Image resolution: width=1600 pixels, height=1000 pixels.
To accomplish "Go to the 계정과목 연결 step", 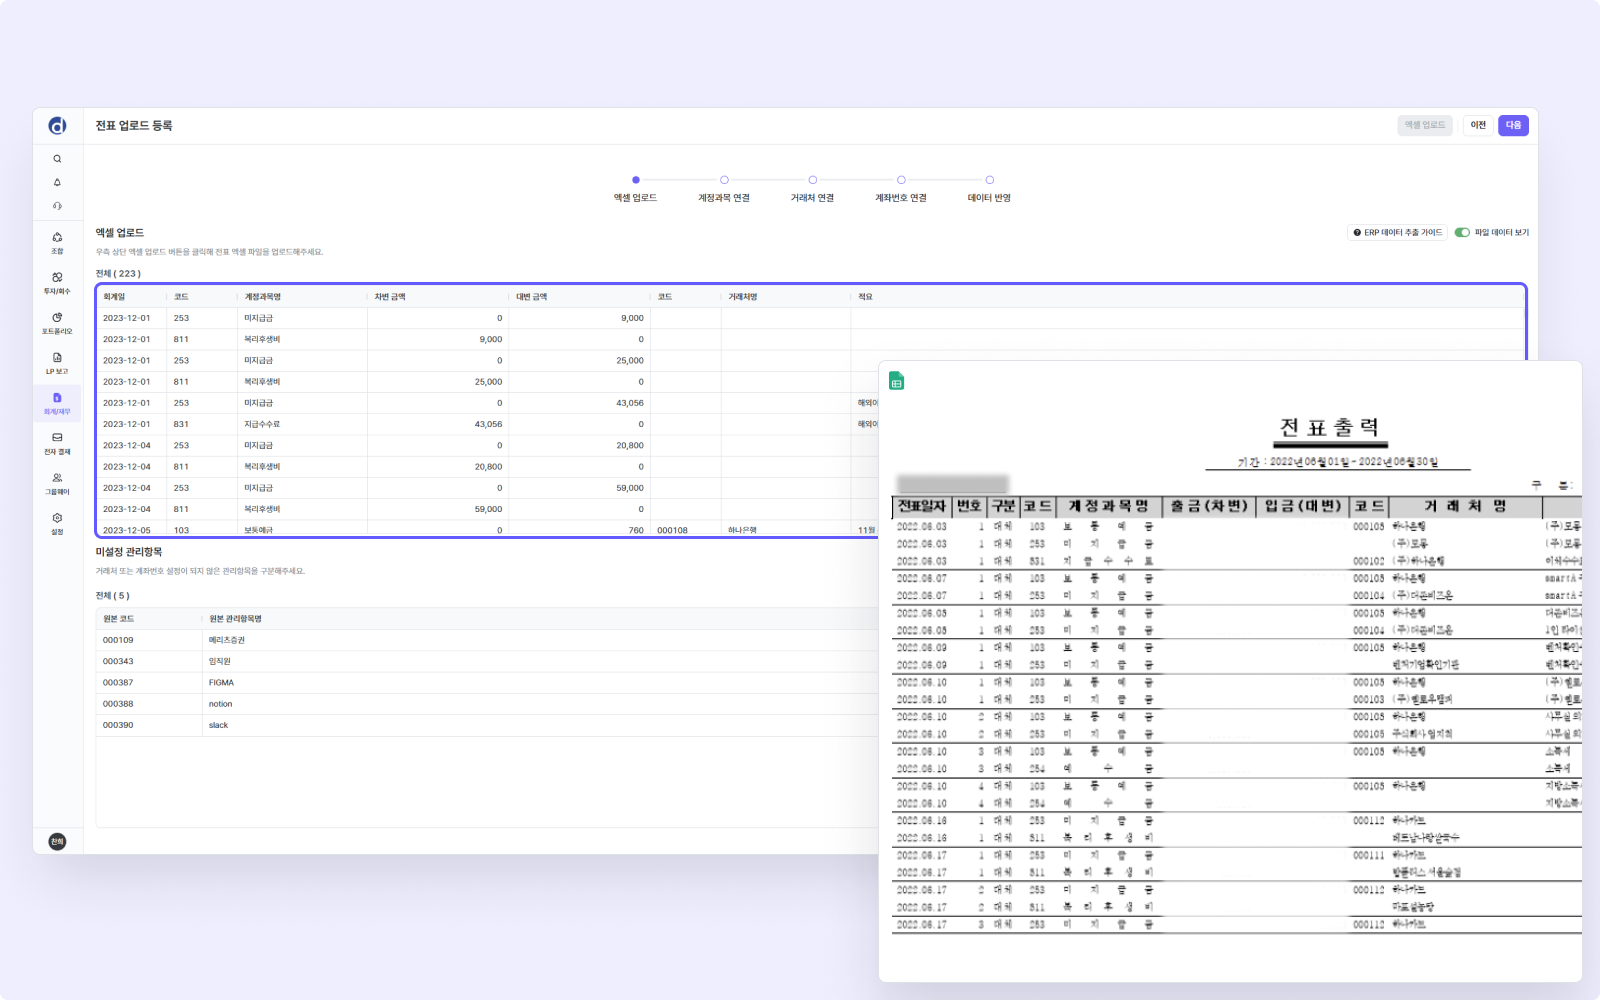I will coord(724,189).
